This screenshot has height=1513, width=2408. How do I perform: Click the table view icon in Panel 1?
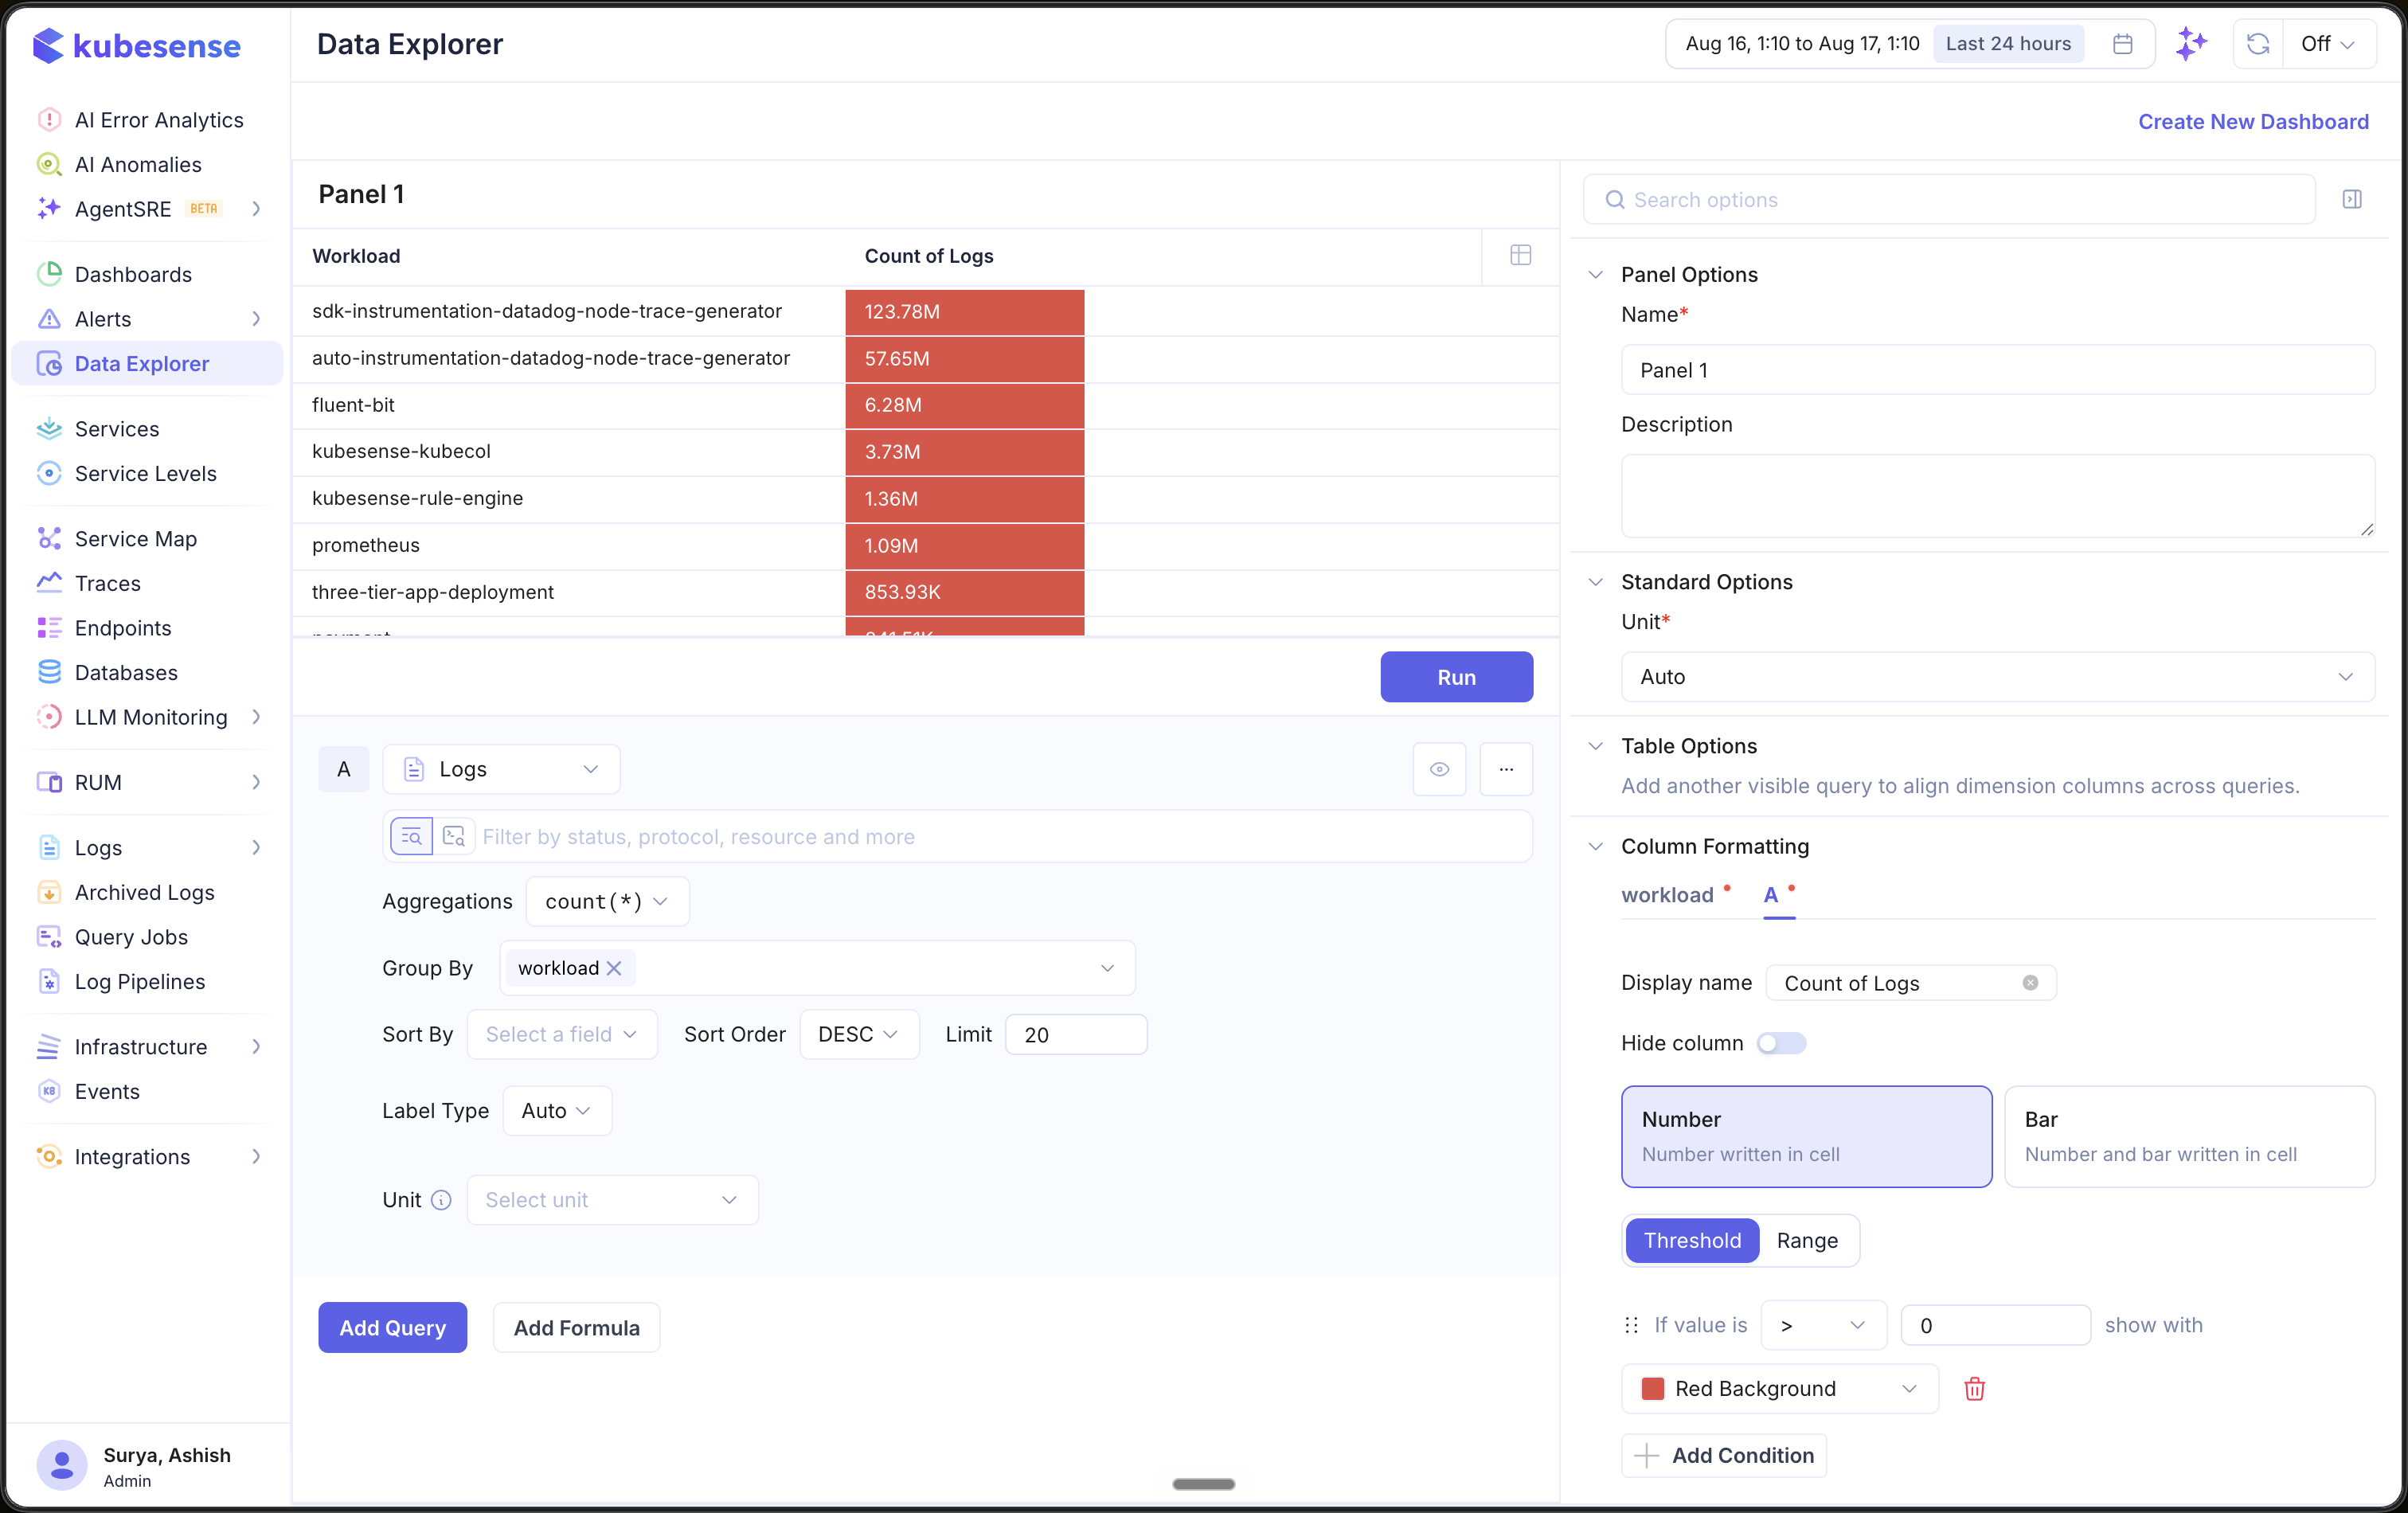coord(1520,255)
